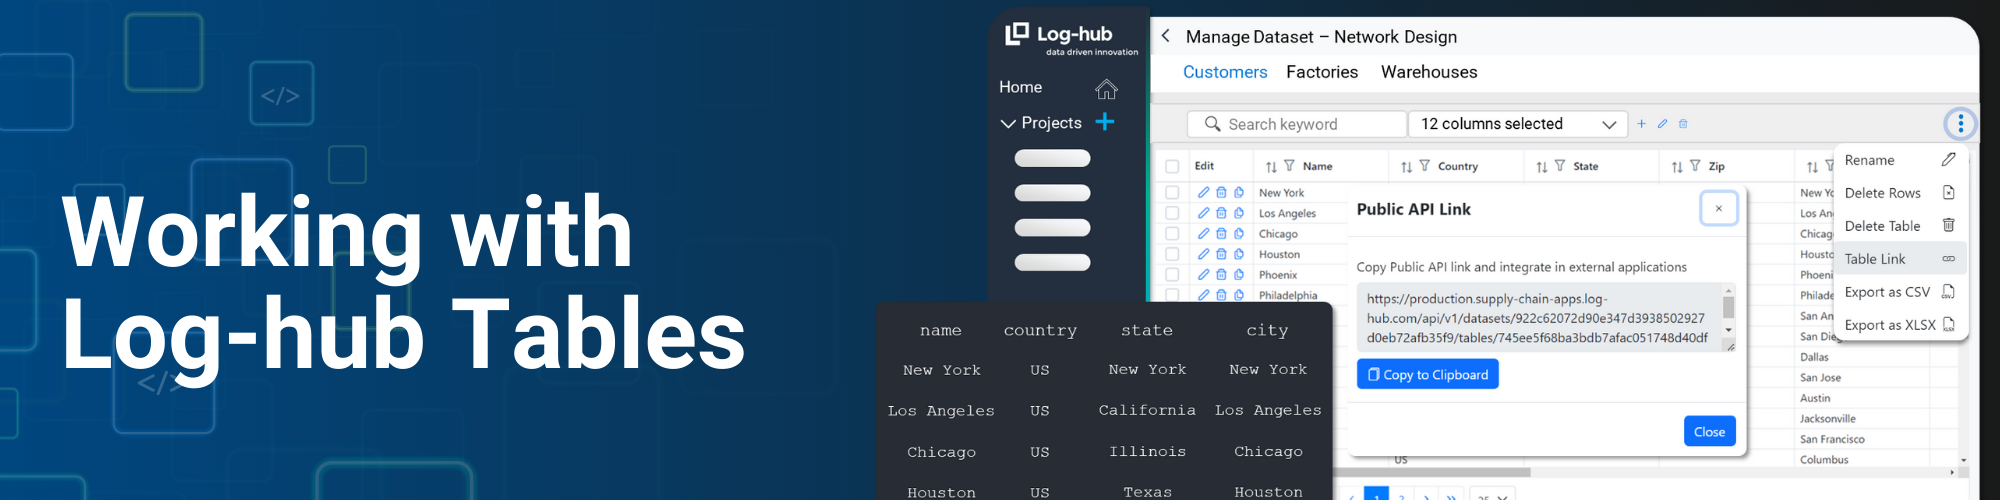The image size is (2000, 500).
Task: Delete the New York row via trash icon
Action: tap(1221, 192)
